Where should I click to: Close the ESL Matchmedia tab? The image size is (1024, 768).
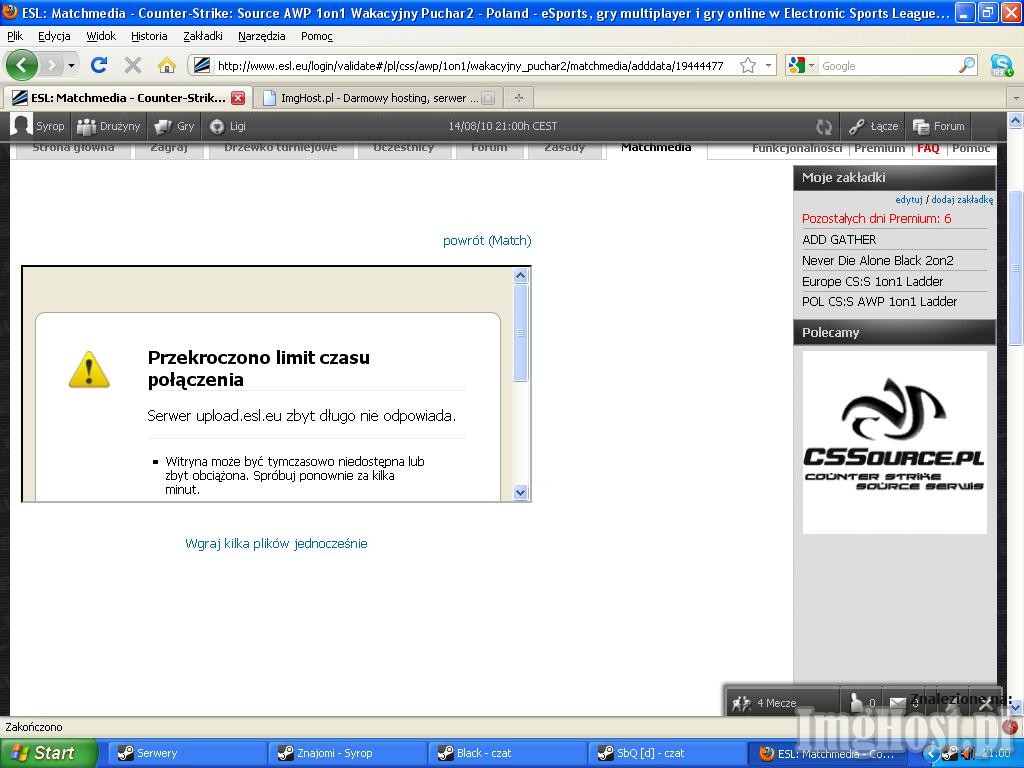[x=238, y=98]
